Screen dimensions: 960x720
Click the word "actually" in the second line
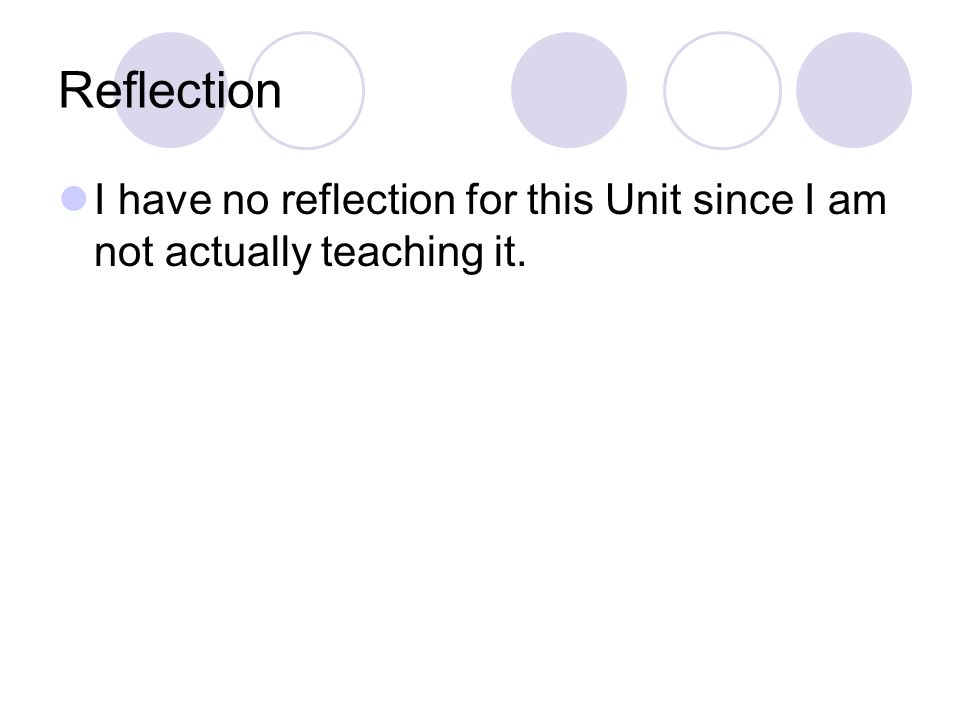[238, 252]
